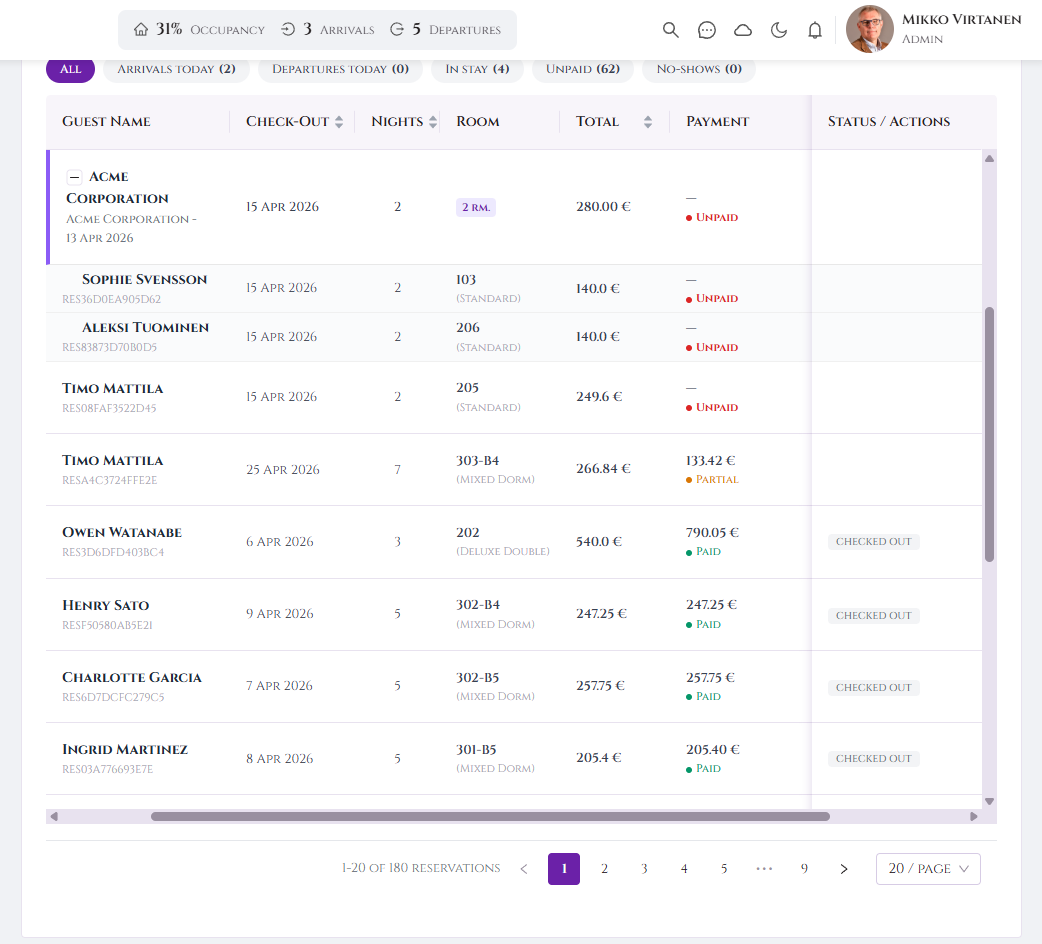Sort by Check-Out column arrows
The width and height of the screenshot is (1042, 944).
pyautogui.click(x=339, y=122)
